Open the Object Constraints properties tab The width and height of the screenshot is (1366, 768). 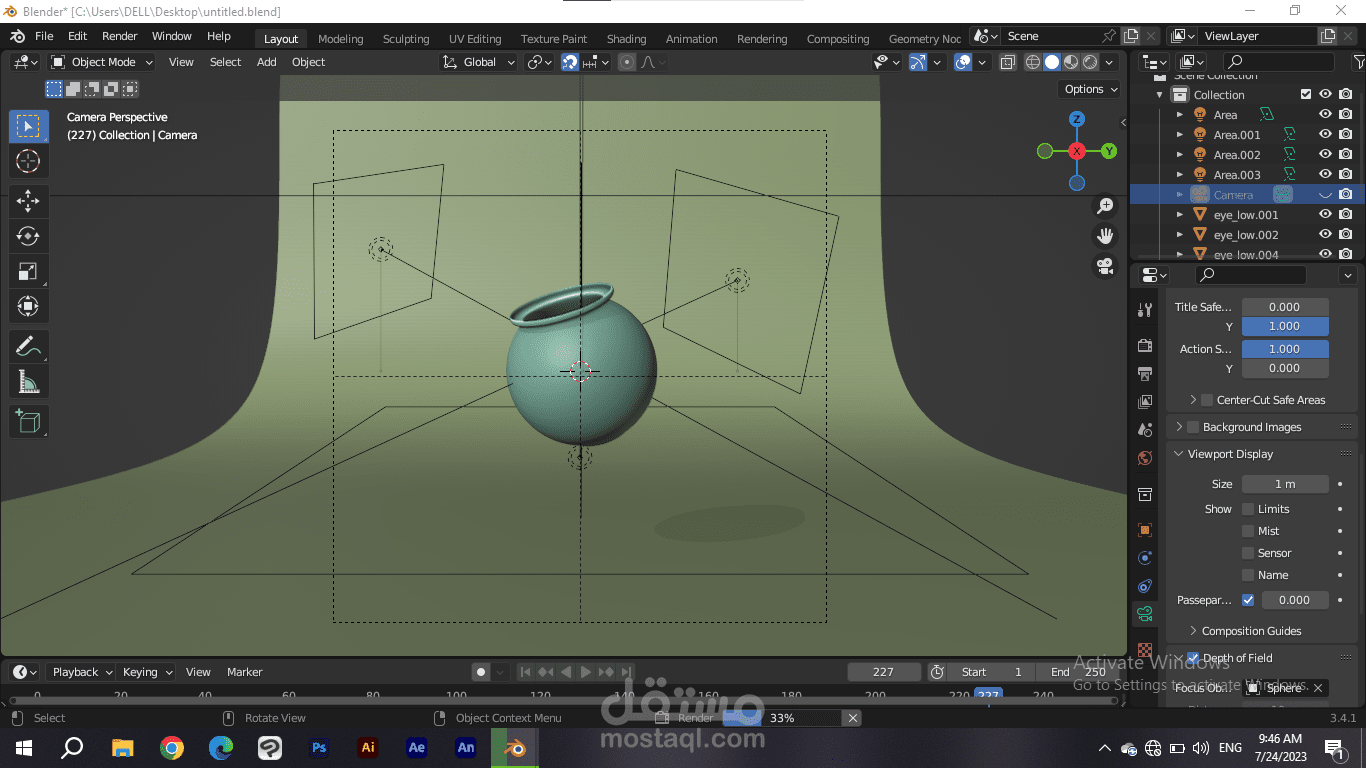tap(1145, 586)
